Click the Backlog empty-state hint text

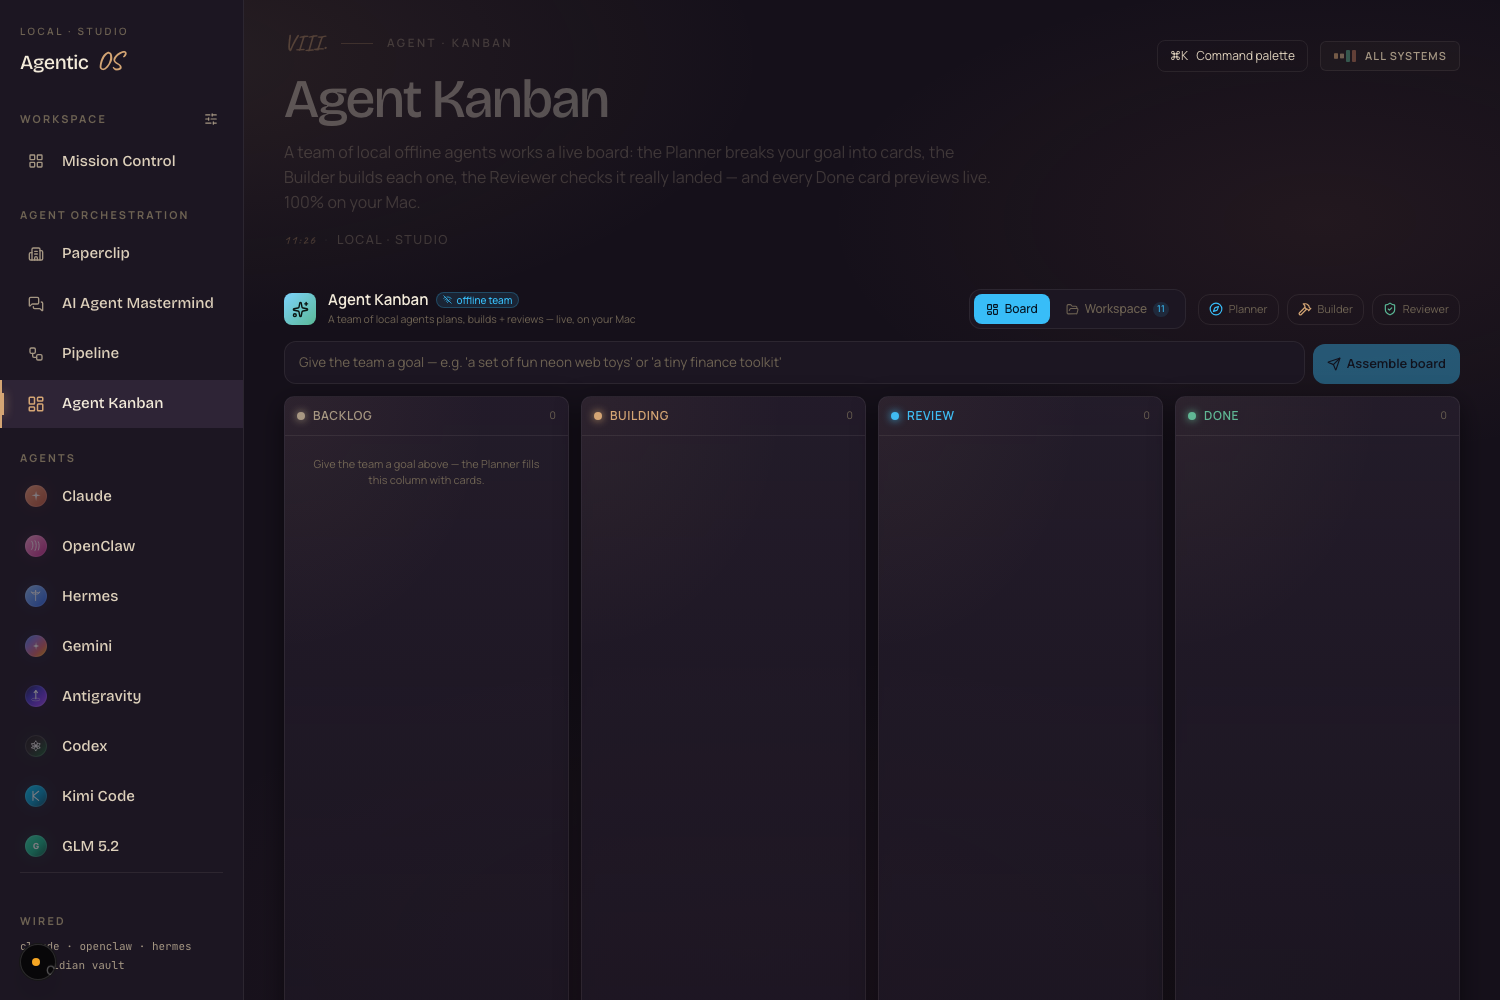426,472
